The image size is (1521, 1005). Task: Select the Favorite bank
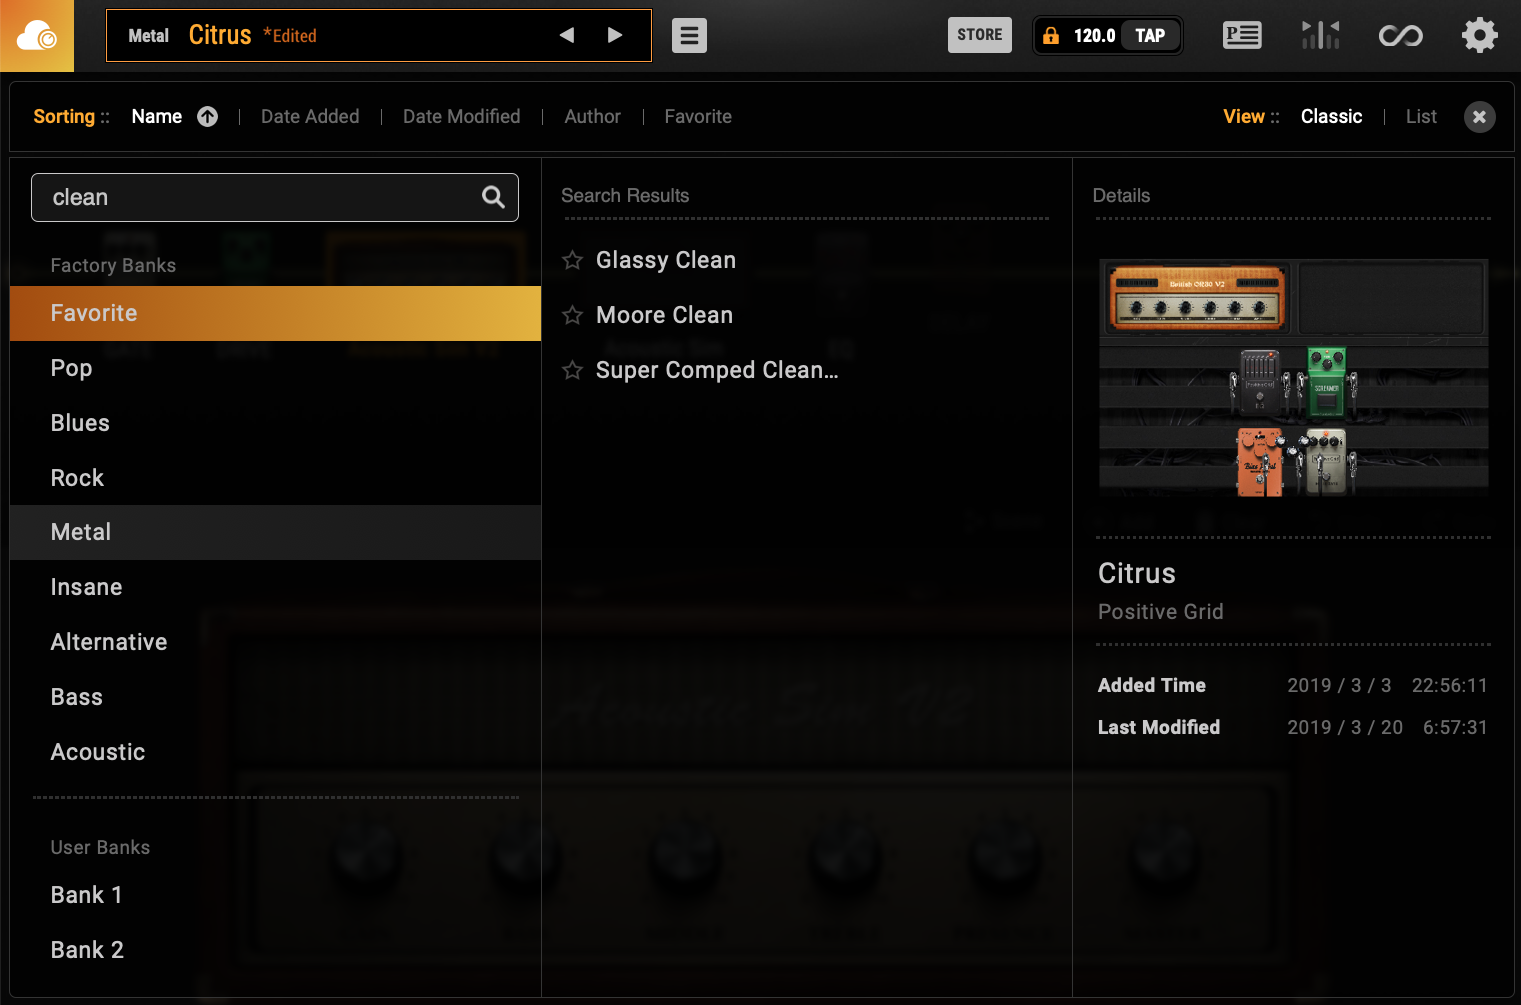click(x=275, y=313)
